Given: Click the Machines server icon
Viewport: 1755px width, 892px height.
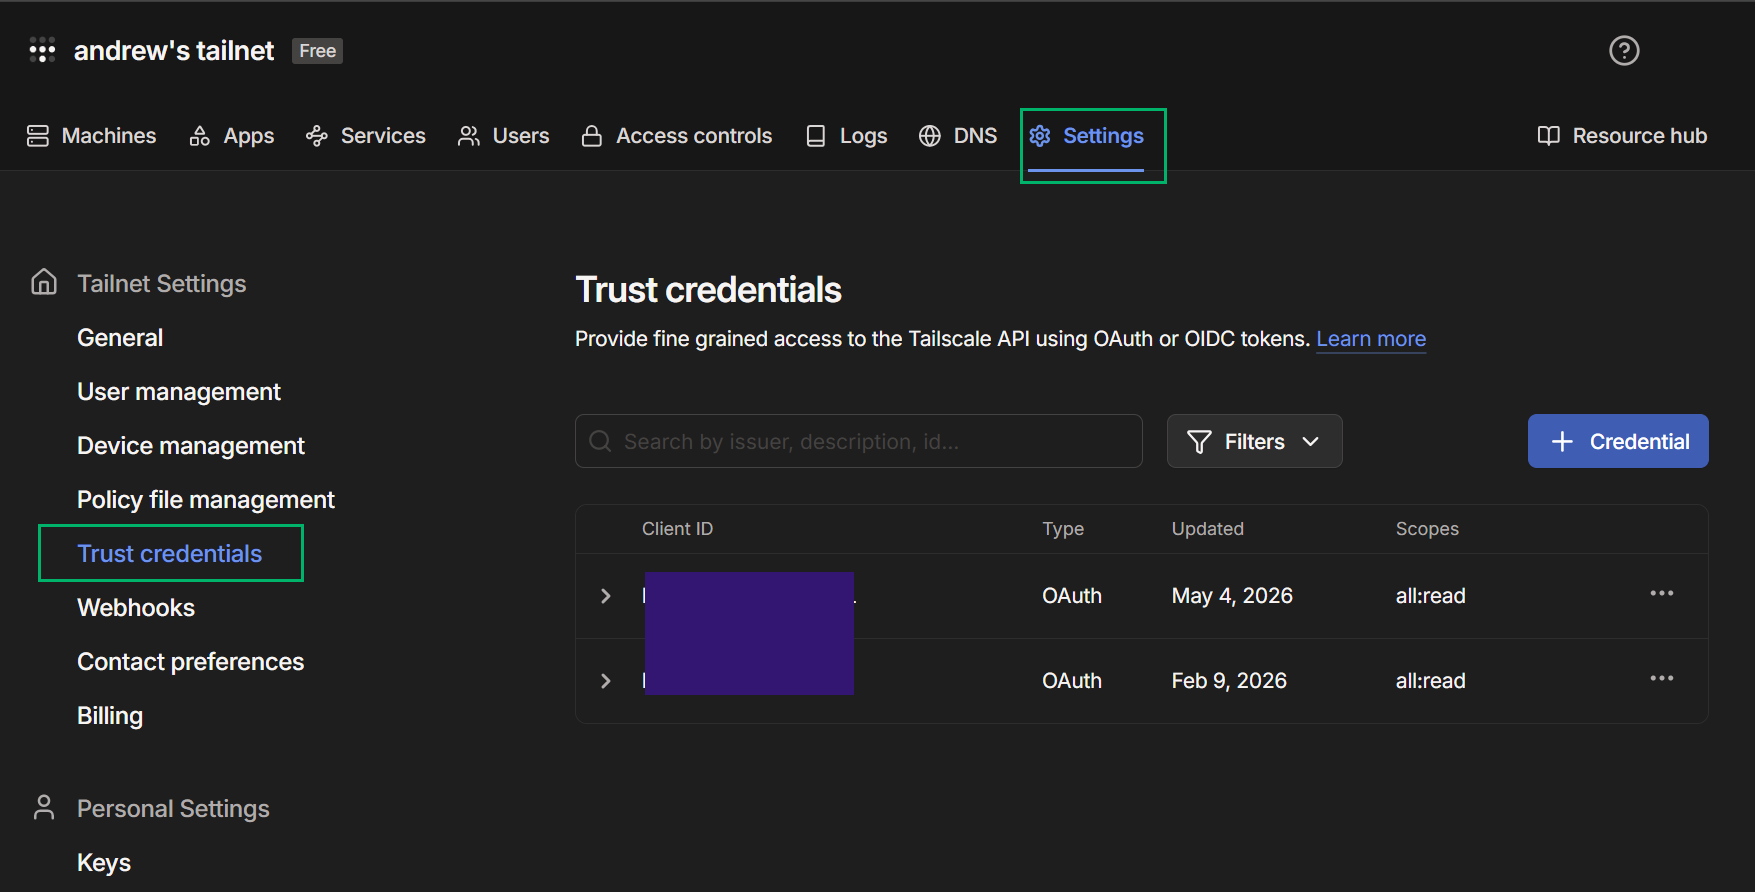Looking at the screenshot, I should pyautogui.click(x=38, y=136).
